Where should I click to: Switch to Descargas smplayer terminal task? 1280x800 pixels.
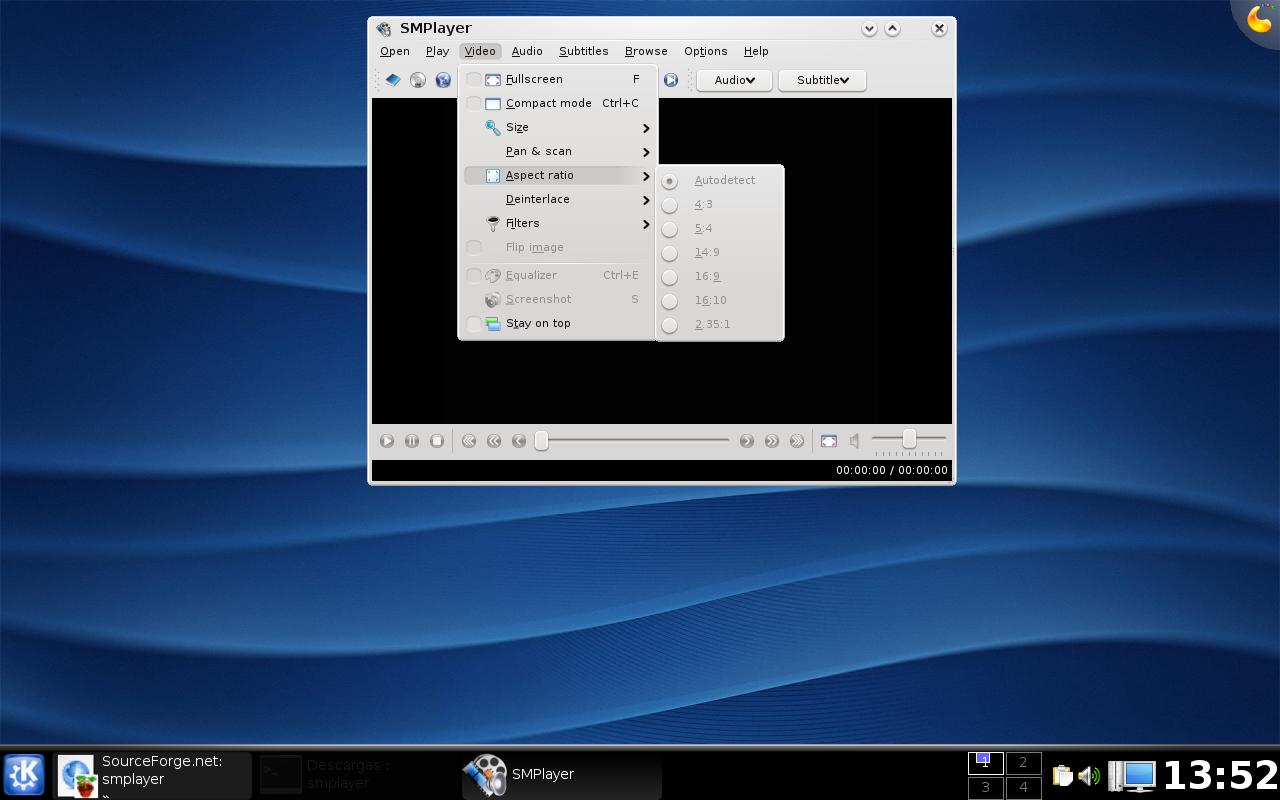coord(355,775)
